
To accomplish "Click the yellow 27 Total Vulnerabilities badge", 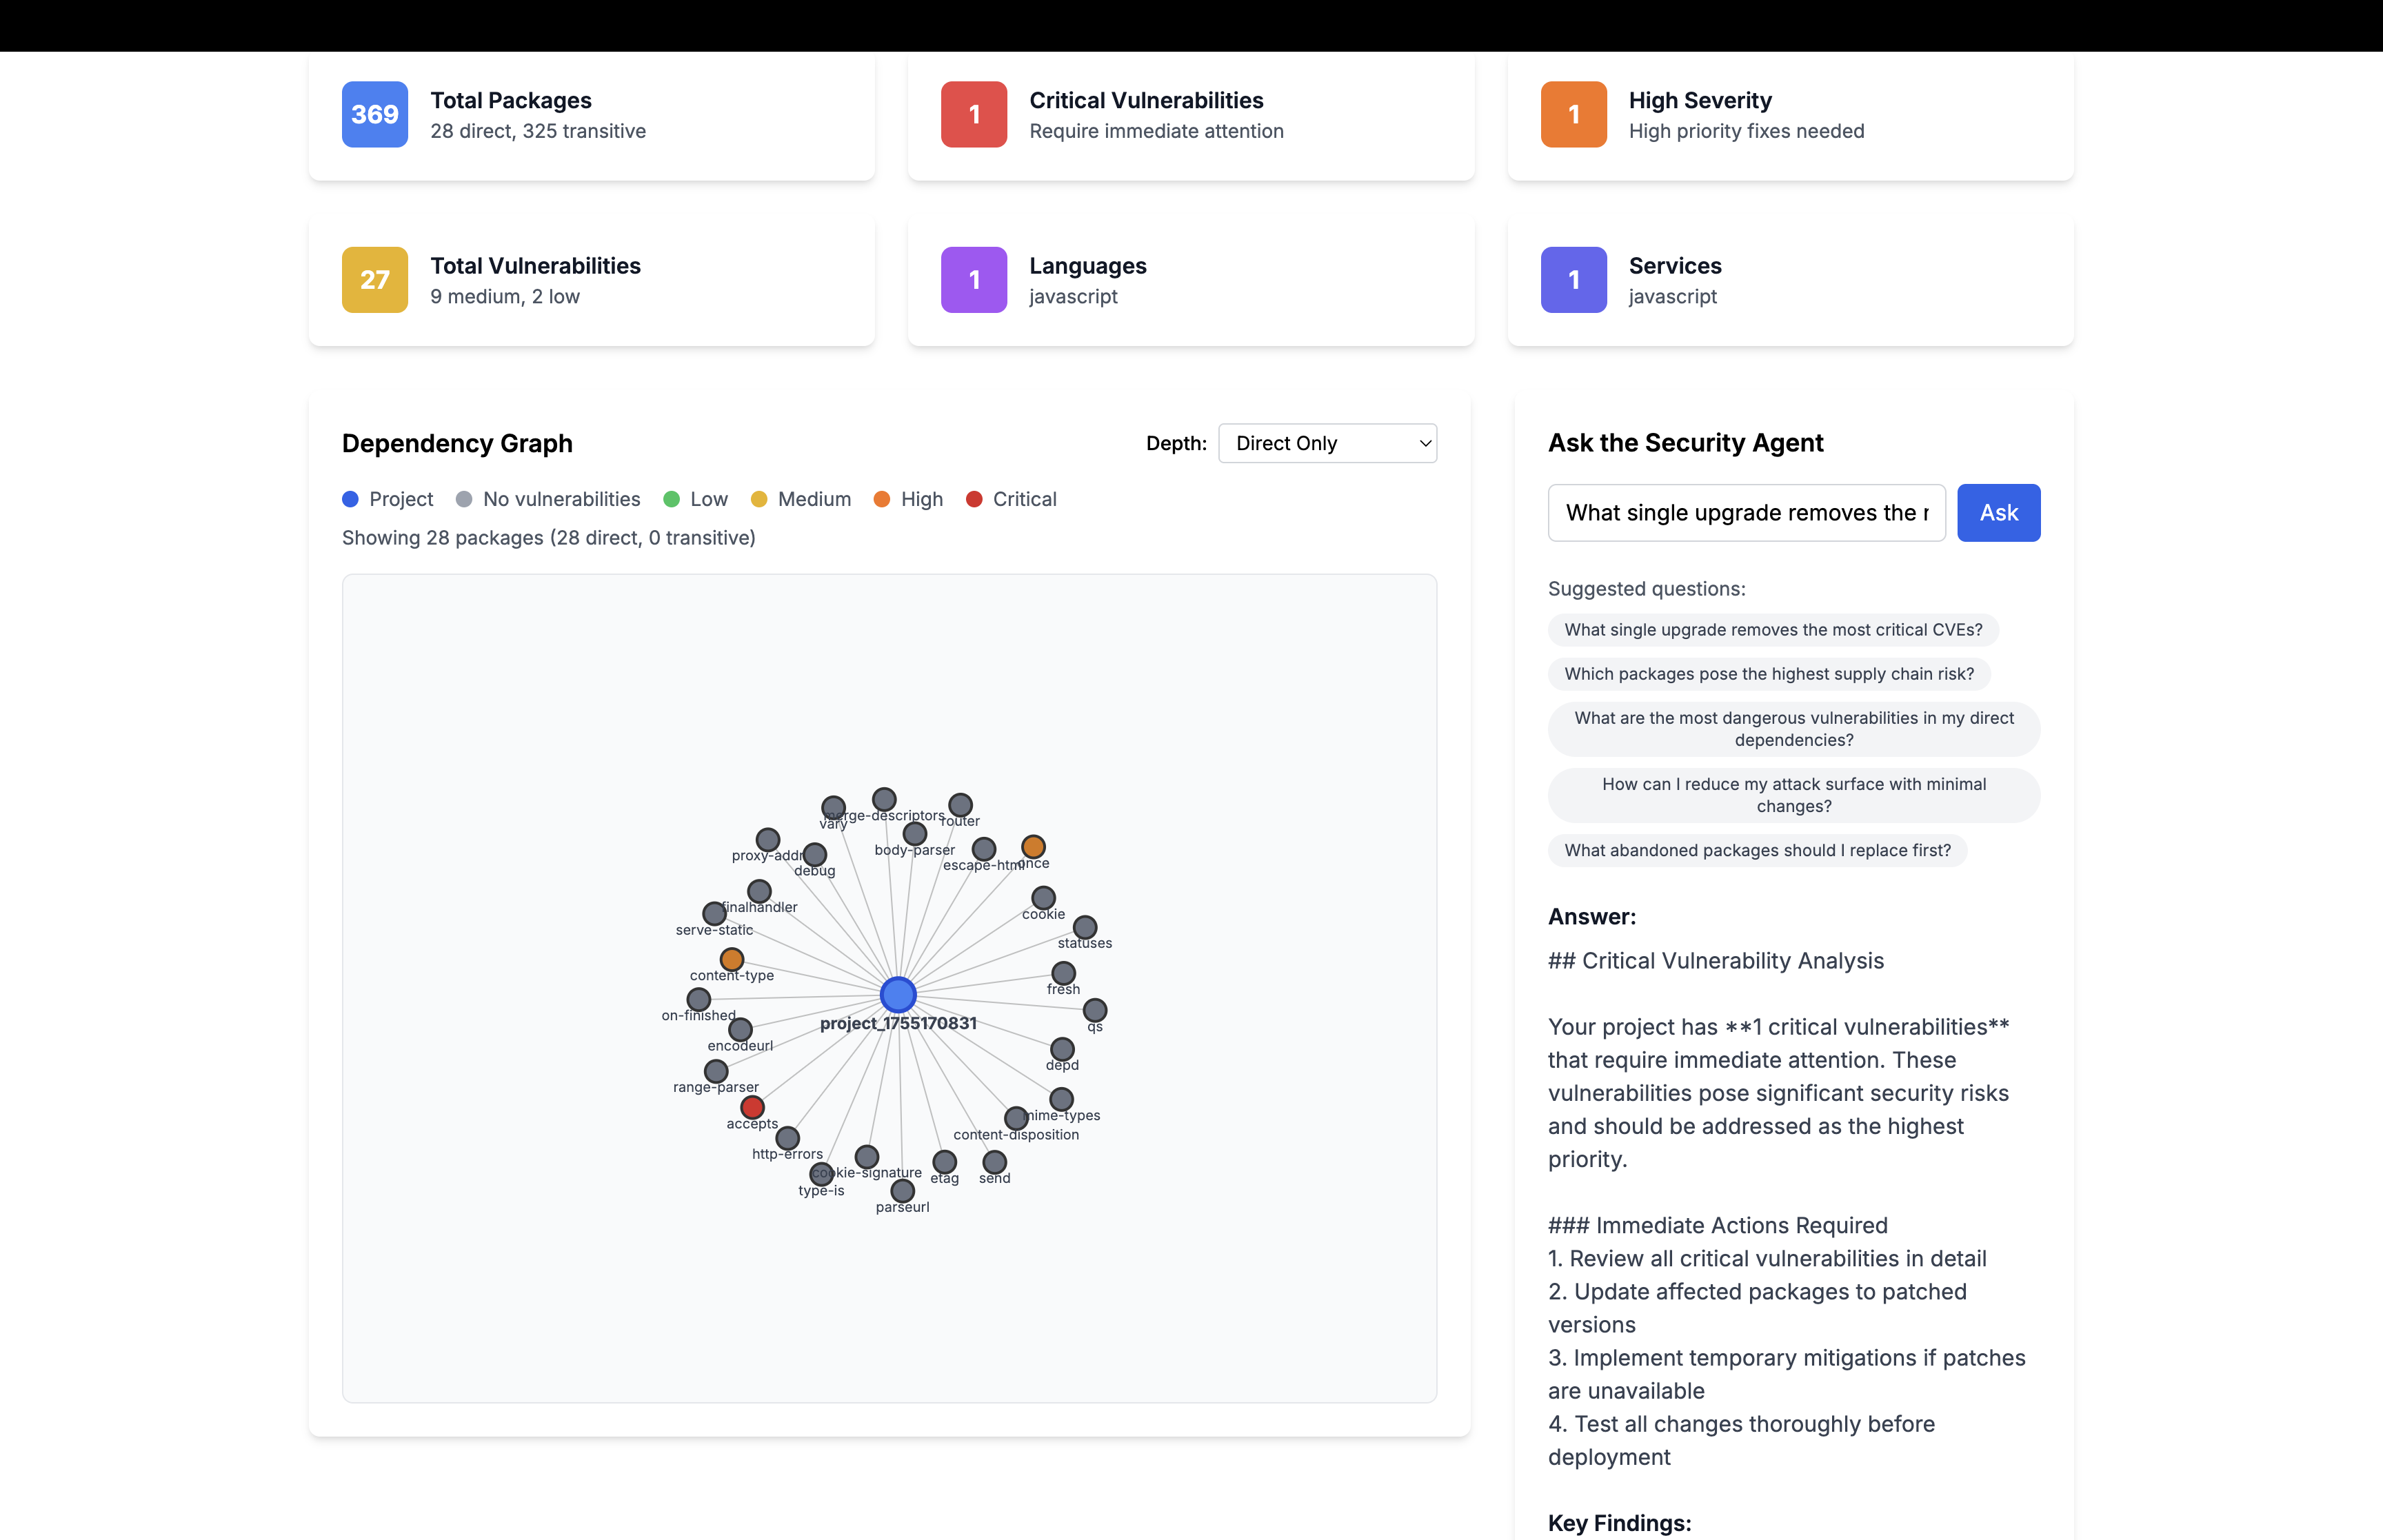I will pyautogui.click(x=374, y=280).
